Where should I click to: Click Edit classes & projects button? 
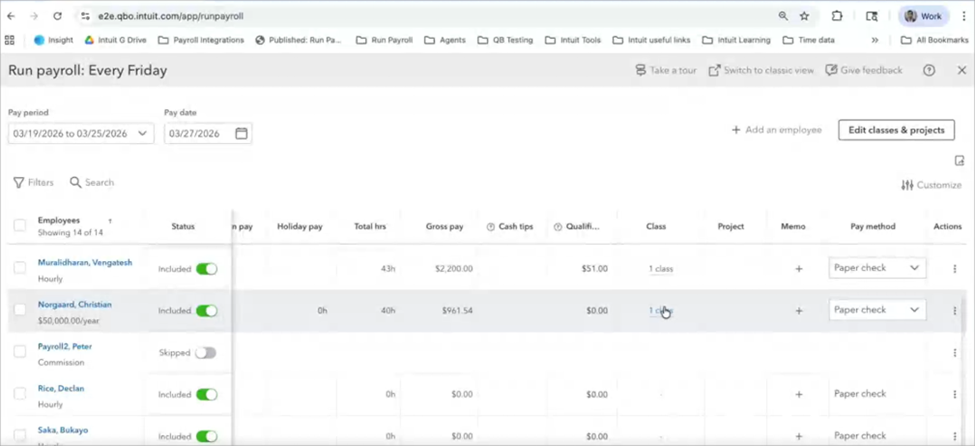tap(896, 130)
